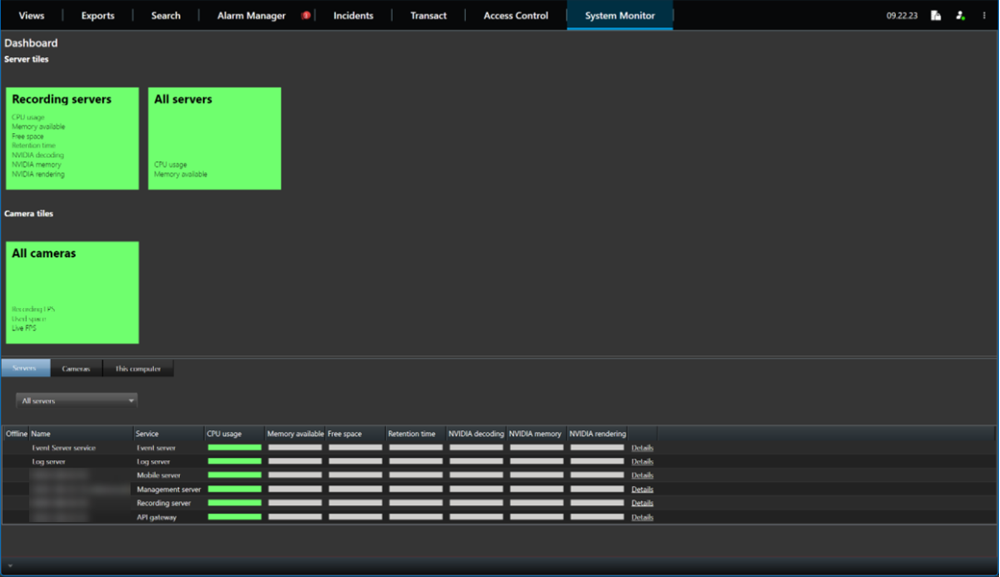Expand the All servers dropdown
1000x577 pixels.
pyautogui.click(x=77, y=401)
